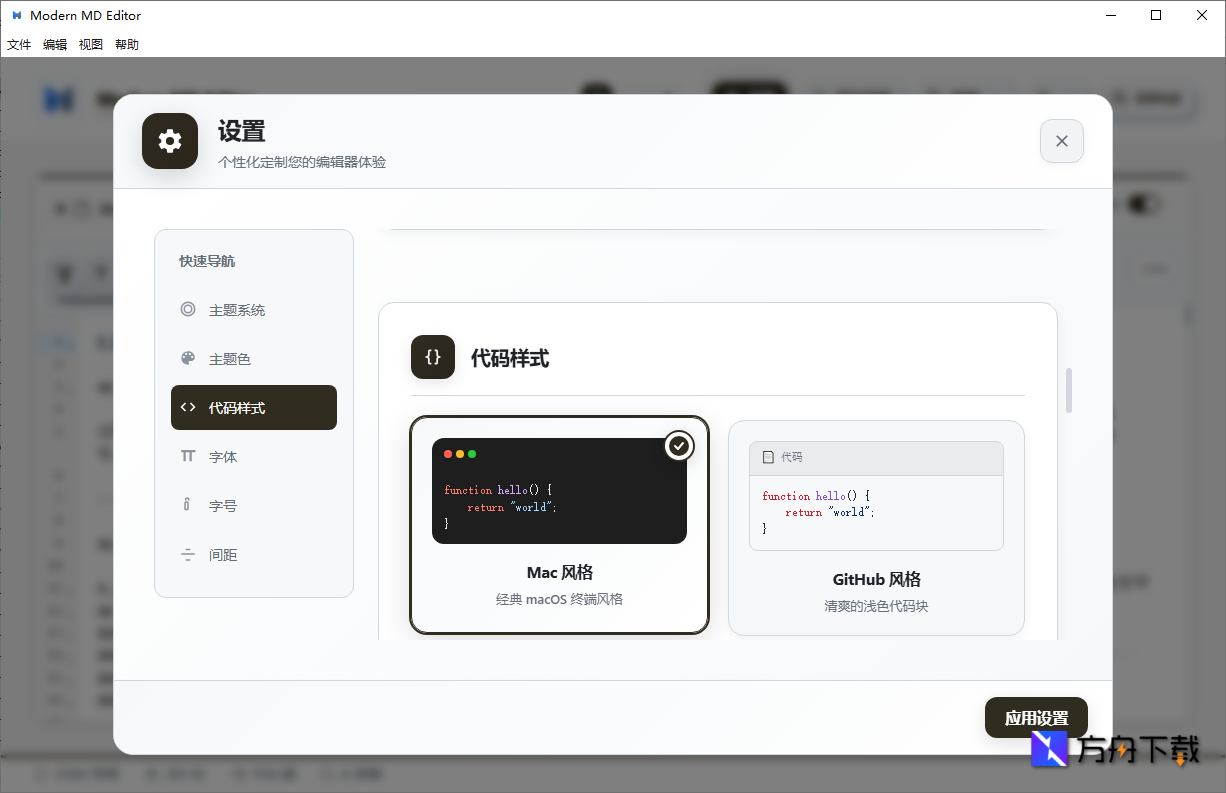This screenshot has width=1226, height=793.
Task: Click the red traffic light dot in Mac preview
Action: tap(447, 453)
